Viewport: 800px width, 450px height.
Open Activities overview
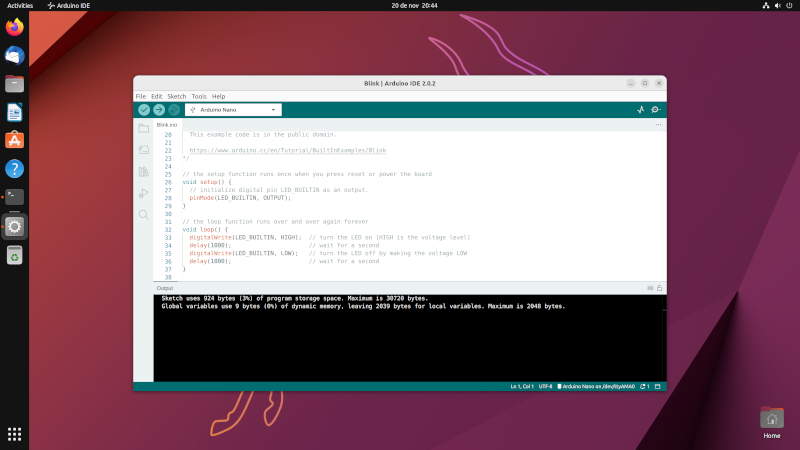[20, 6]
